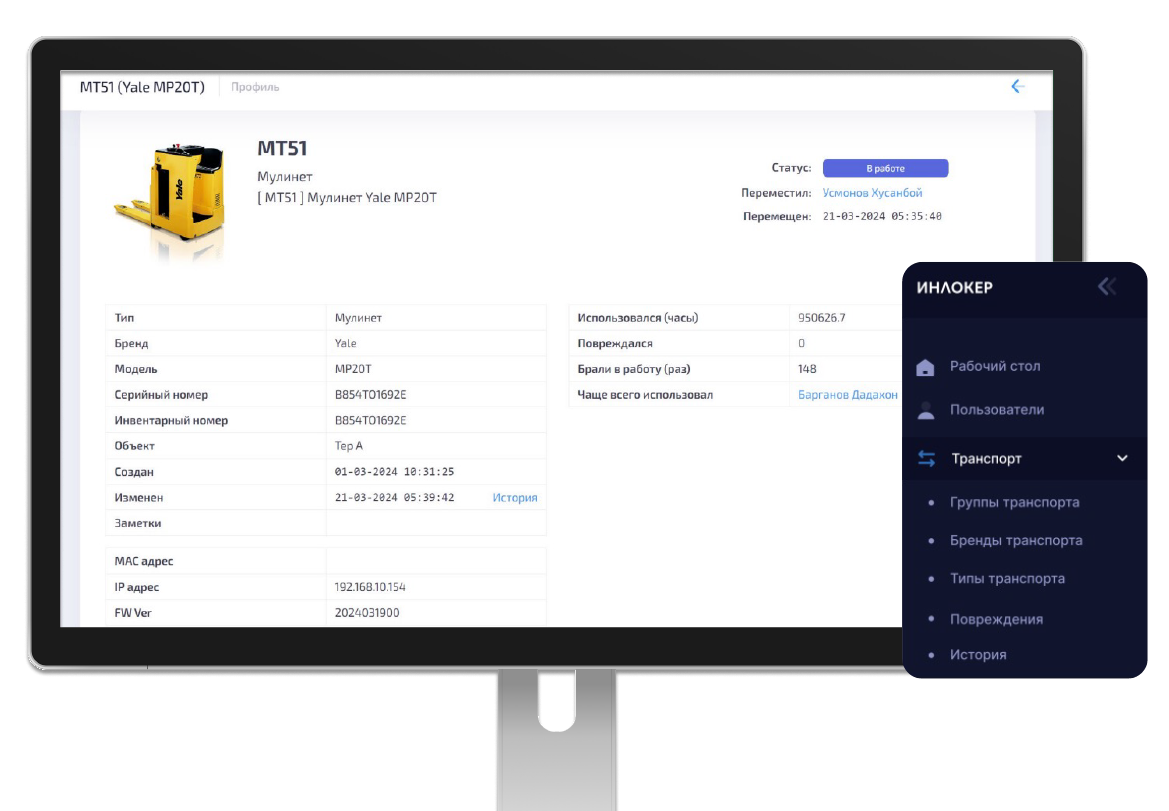Open История in the sidebar submenu
The image size is (1169, 811).
tap(978, 654)
